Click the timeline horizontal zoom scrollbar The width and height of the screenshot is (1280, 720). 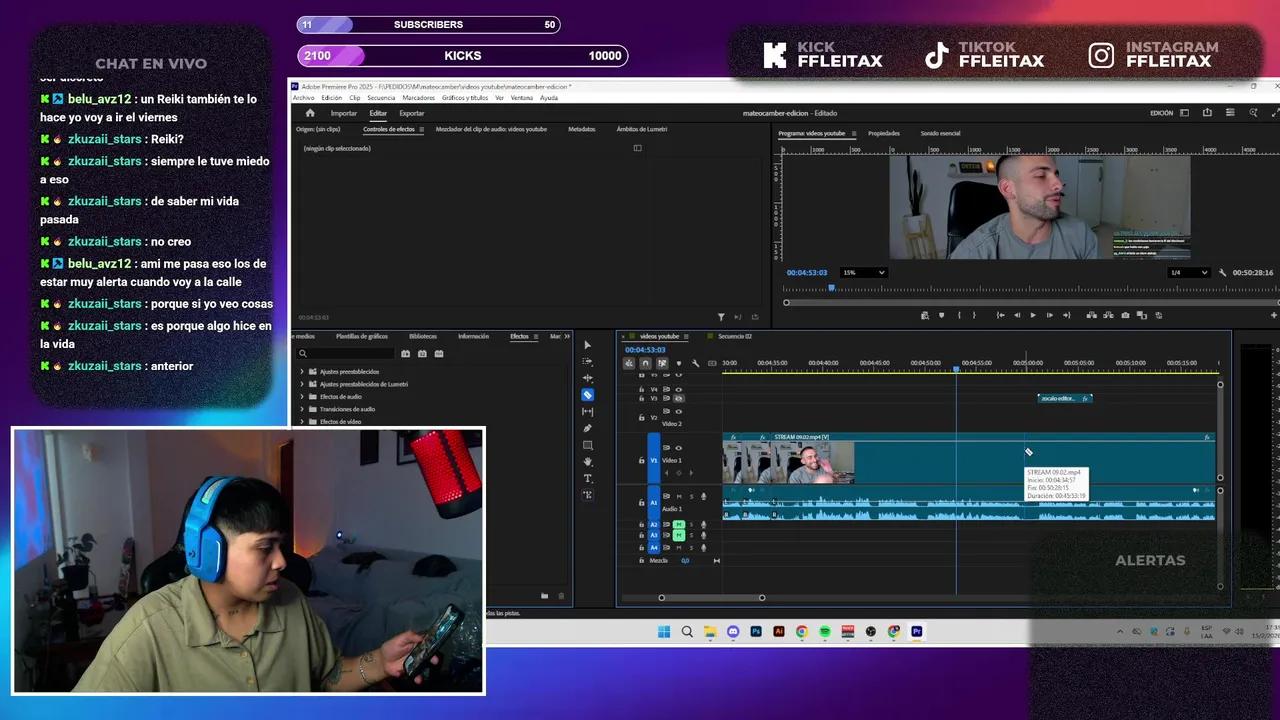click(711, 598)
